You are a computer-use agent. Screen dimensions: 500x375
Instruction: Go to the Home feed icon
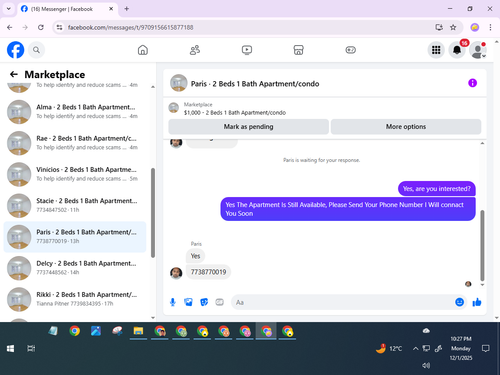click(143, 50)
